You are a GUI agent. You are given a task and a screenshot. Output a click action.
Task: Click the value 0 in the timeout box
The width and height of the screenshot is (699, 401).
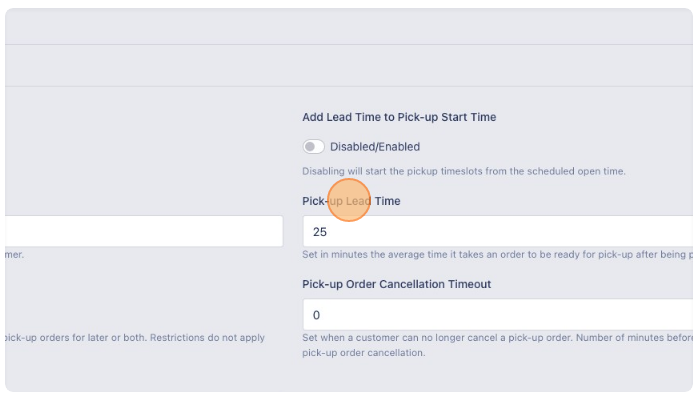click(x=316, y=315)
